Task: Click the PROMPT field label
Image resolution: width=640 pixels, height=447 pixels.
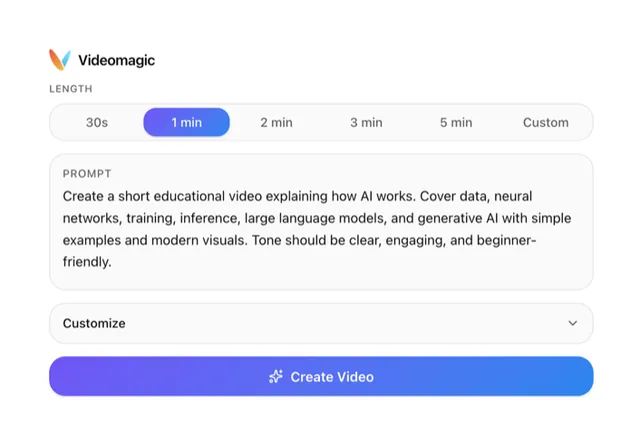Action: point(87,174)
